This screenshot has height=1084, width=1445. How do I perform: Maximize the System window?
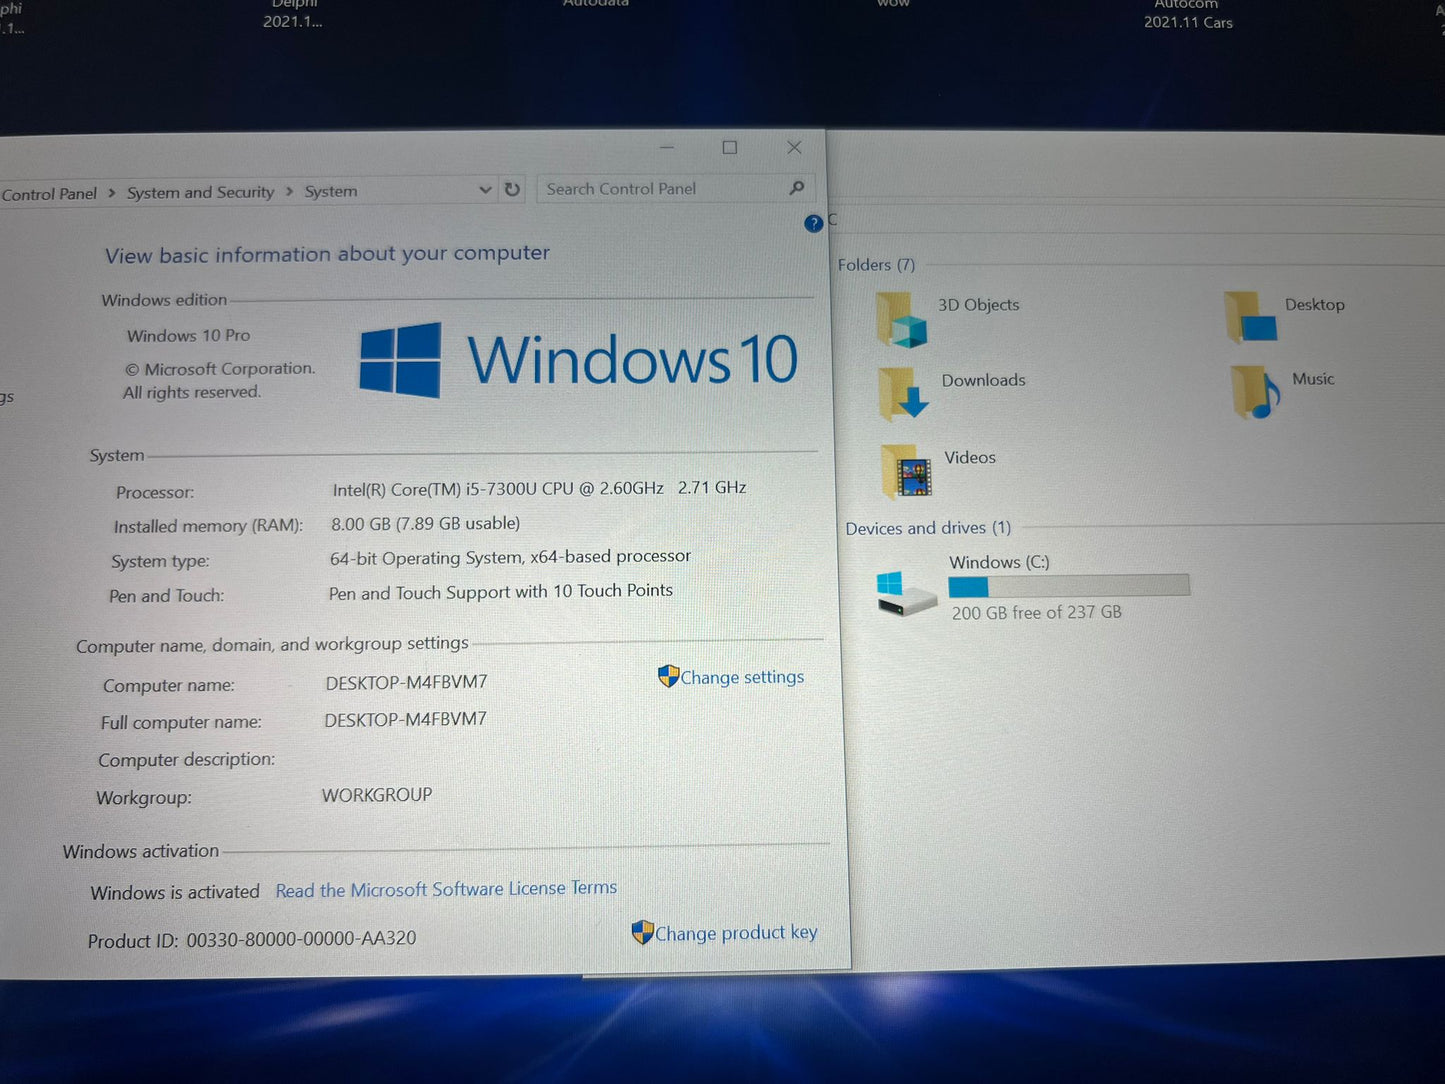tap(730, 148)
